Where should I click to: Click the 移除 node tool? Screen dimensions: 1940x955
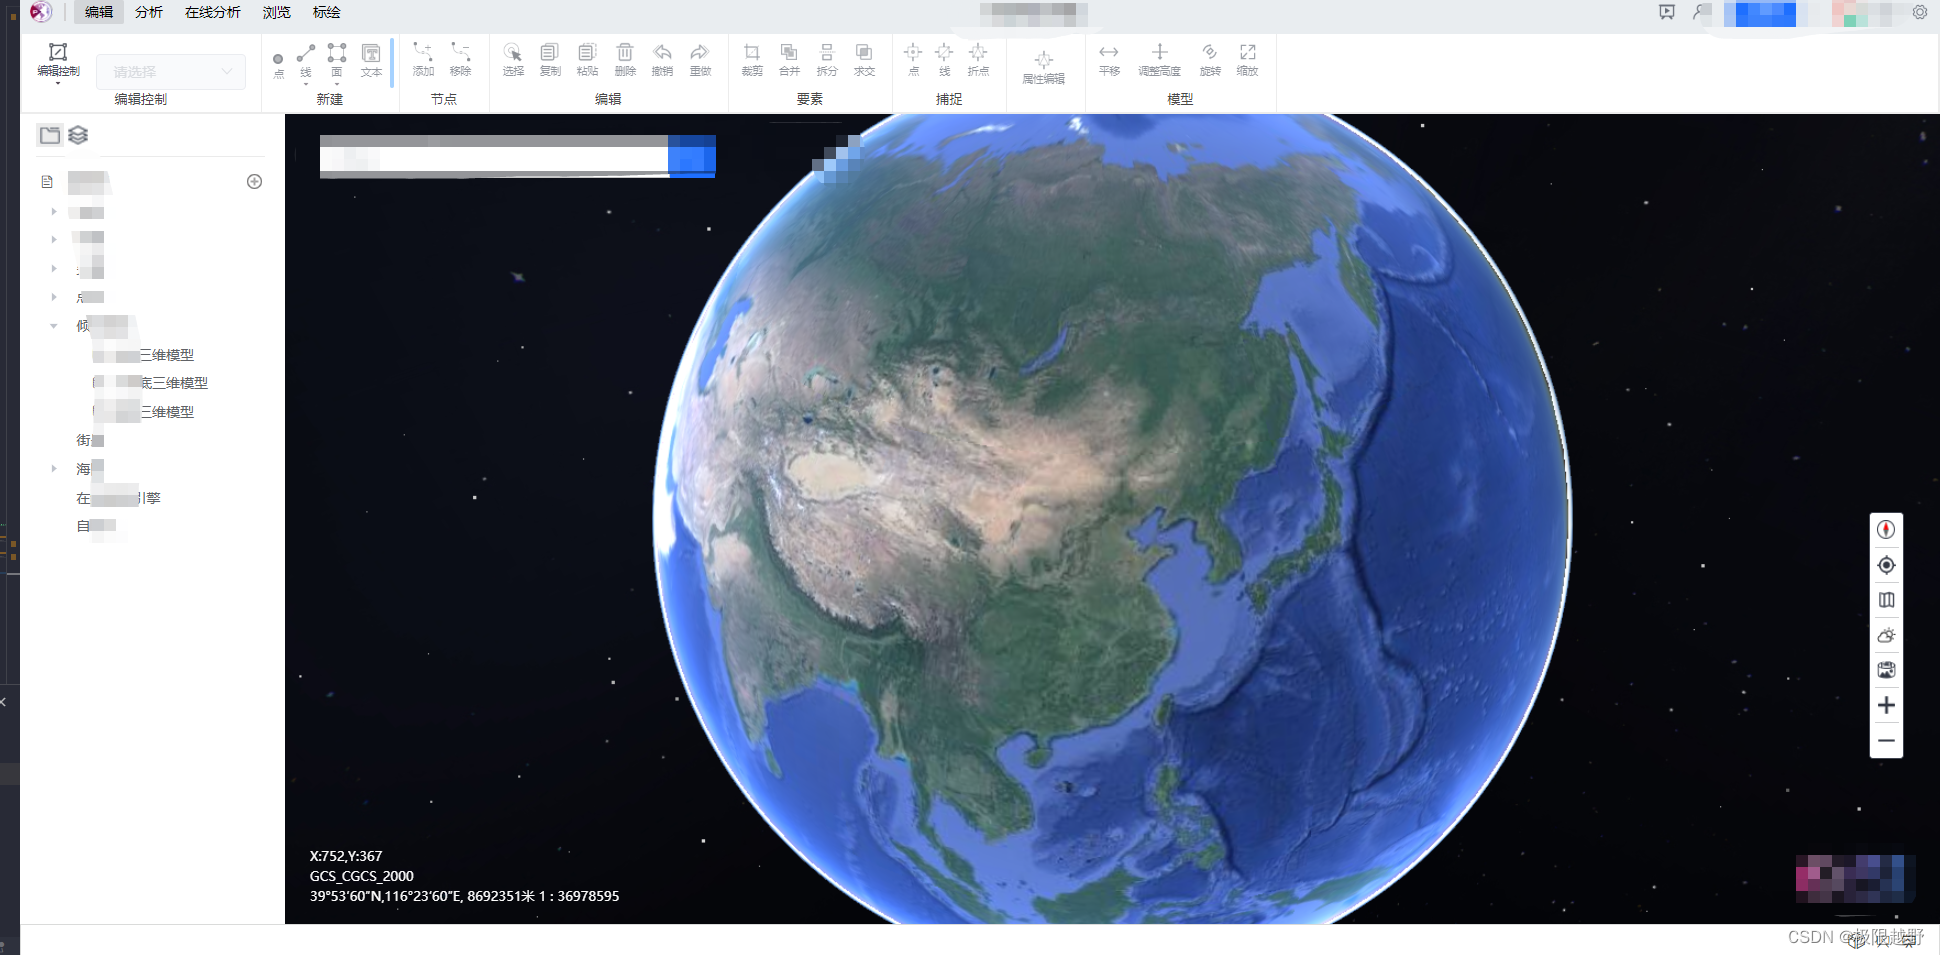pyautogui.click(x=460, y=59)
